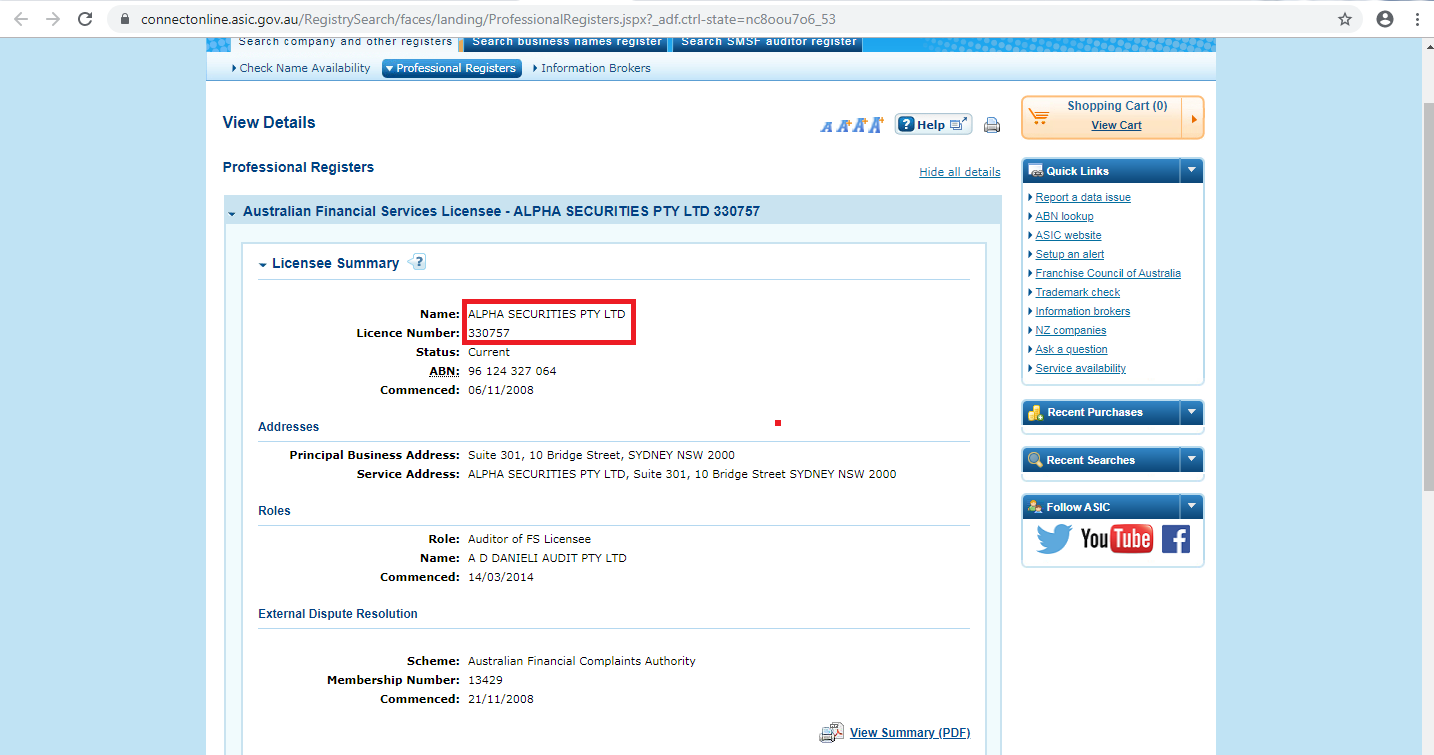This screenshot has height=755, width=1434.
Task: Click Information brokers quick link
Action: 1083,311
